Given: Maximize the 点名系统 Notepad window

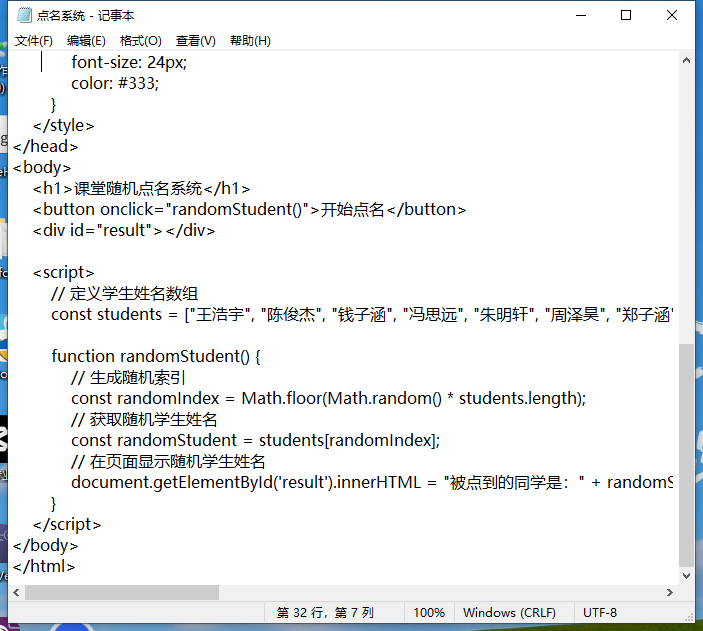Looking at the screenshot, I should (x=626, y=15).
